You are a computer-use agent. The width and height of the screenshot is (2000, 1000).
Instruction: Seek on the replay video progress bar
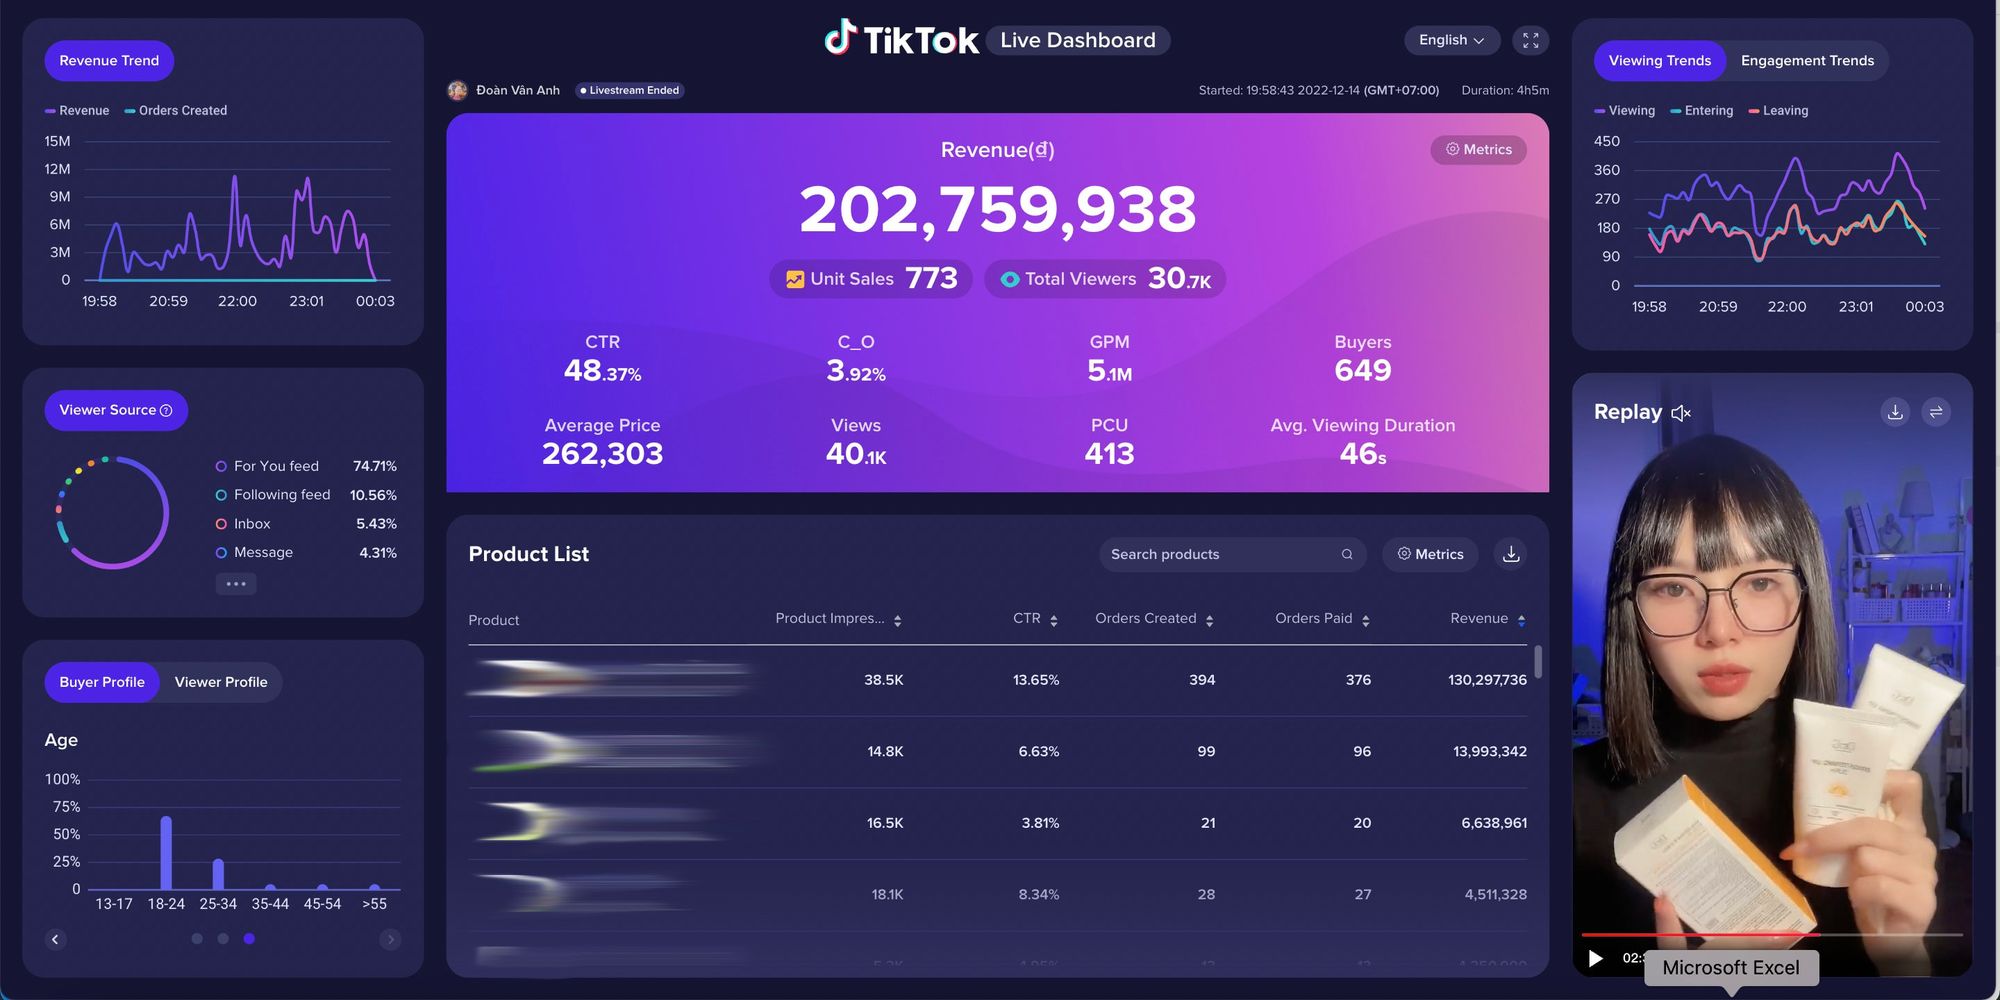click(x=1772, y=934)
